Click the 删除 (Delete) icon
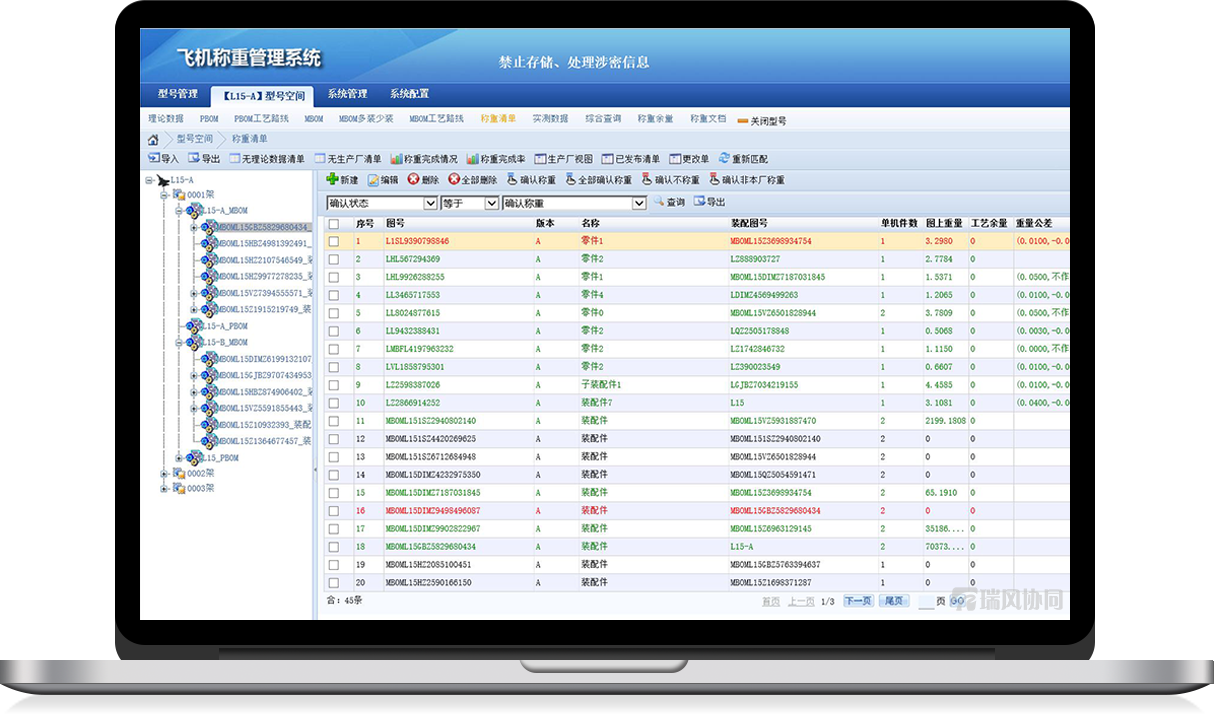This screenshot has height=714, width=1214. point(425,180)
